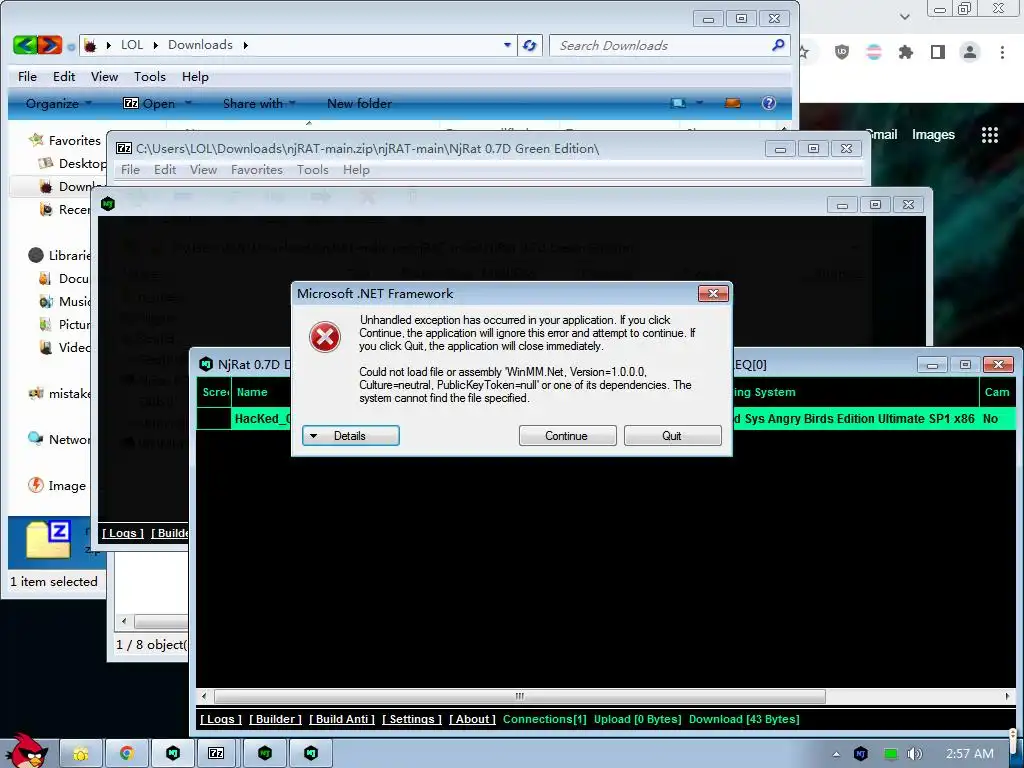Switch to 7-Zip from the taskbar
1024x768 pixels.
coord(216,754)
